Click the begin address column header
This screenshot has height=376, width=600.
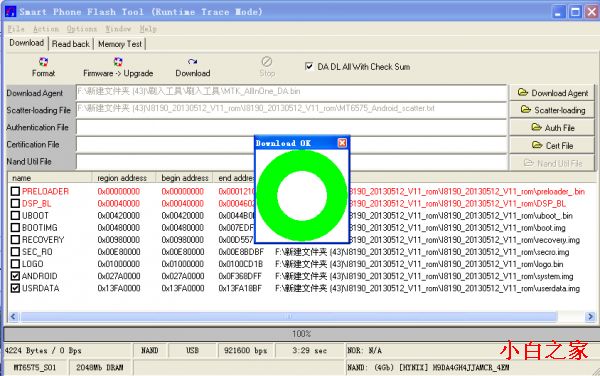184,178
